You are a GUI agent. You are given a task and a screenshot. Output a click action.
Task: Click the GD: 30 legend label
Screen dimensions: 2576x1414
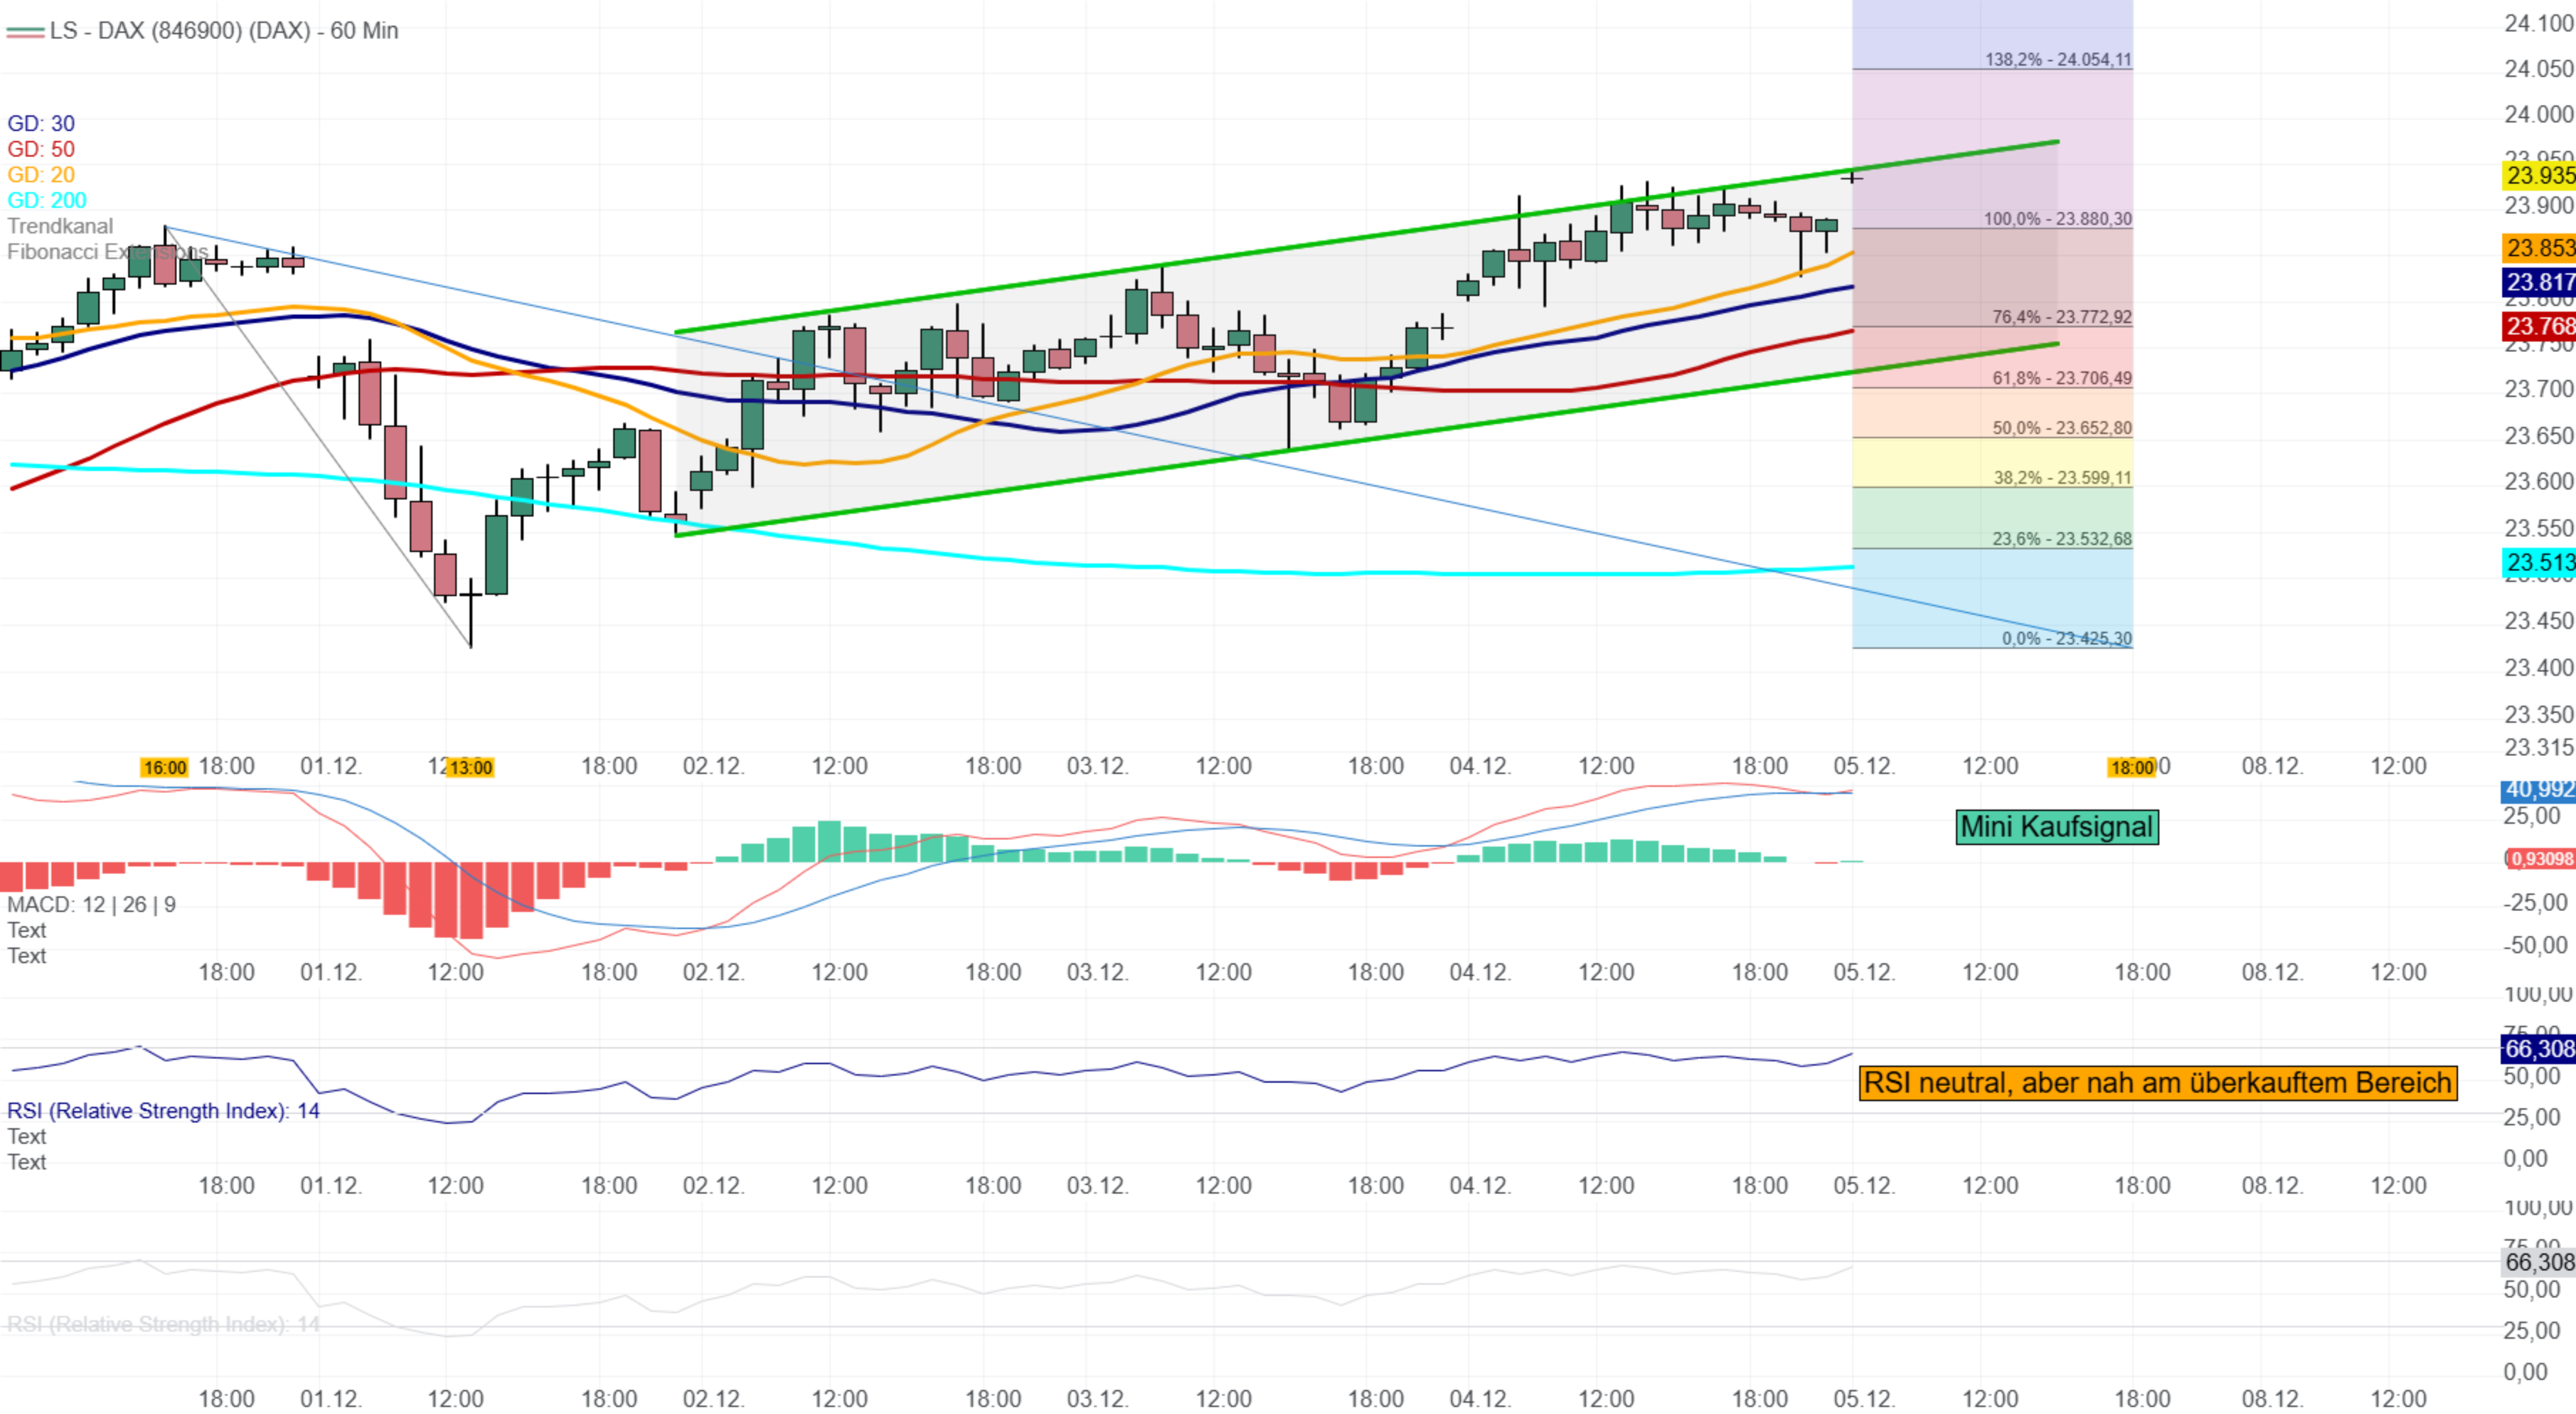tap(41, 123)
